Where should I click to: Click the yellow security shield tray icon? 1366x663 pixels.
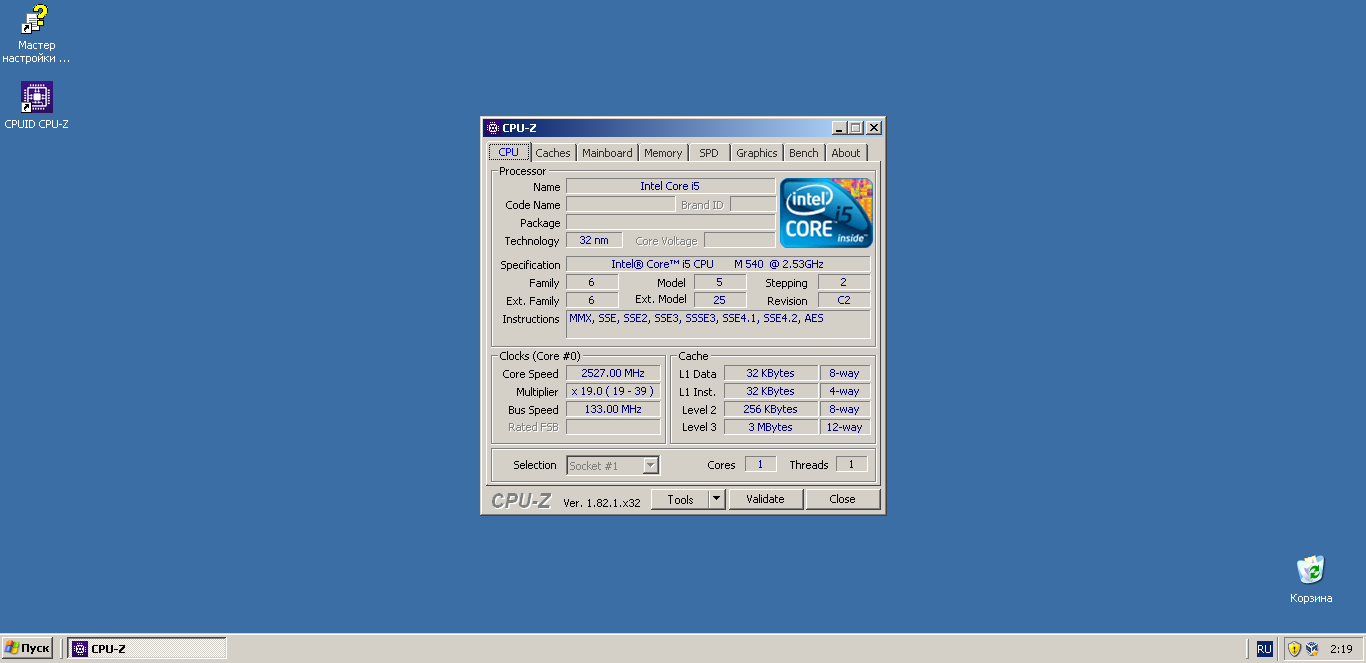1294,649
